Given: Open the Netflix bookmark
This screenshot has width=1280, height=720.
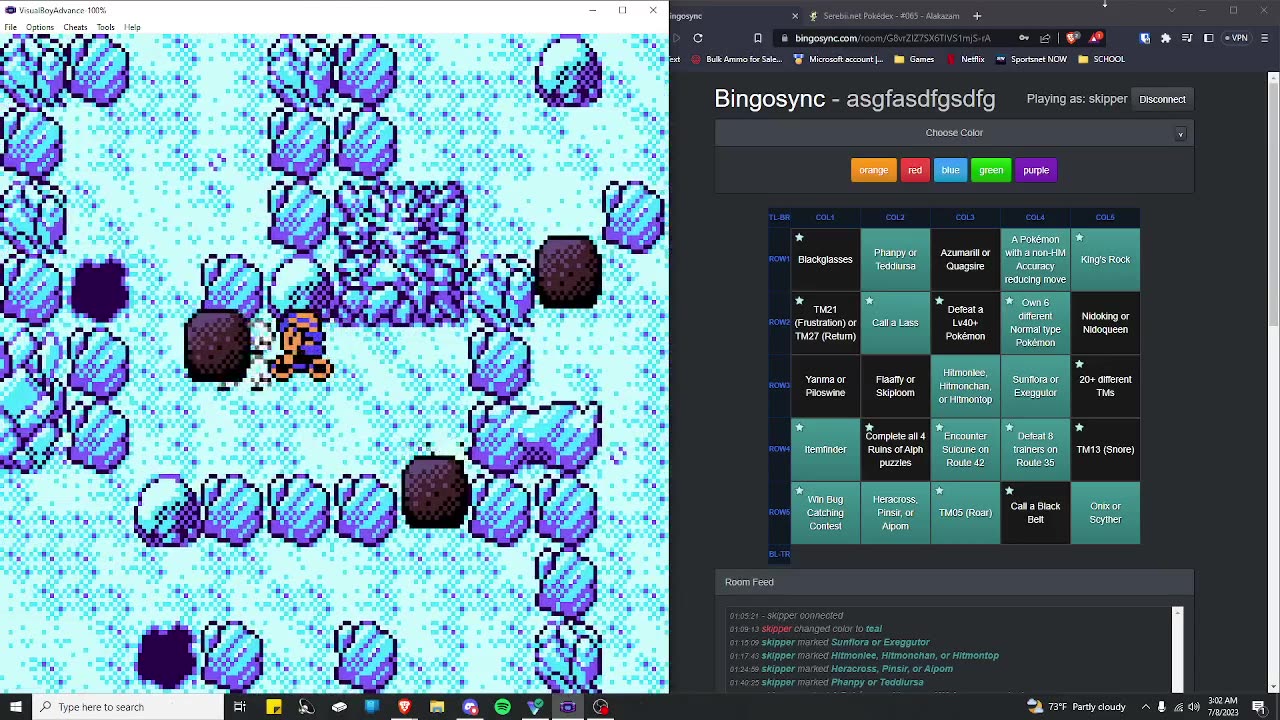Looking at the screenshot, I should [x=965, y=59].
